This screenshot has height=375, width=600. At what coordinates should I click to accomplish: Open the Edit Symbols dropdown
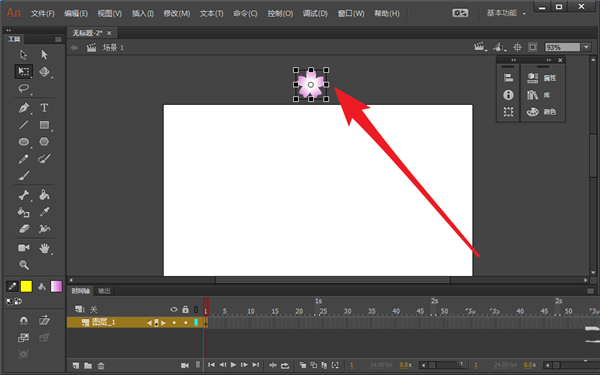pyautogui.click(x=499, y=47)
